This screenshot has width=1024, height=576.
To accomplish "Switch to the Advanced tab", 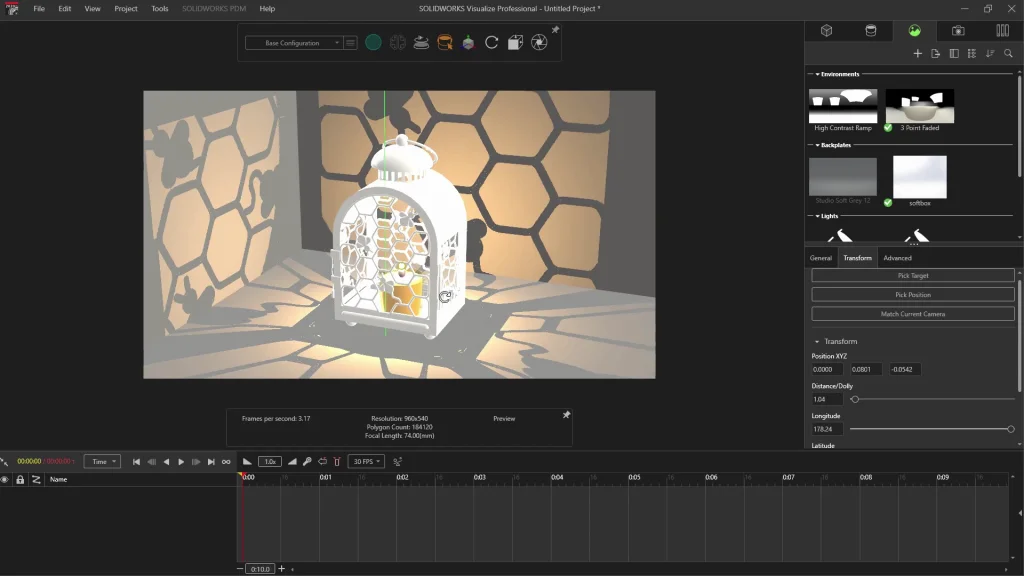I will [897, 258].
